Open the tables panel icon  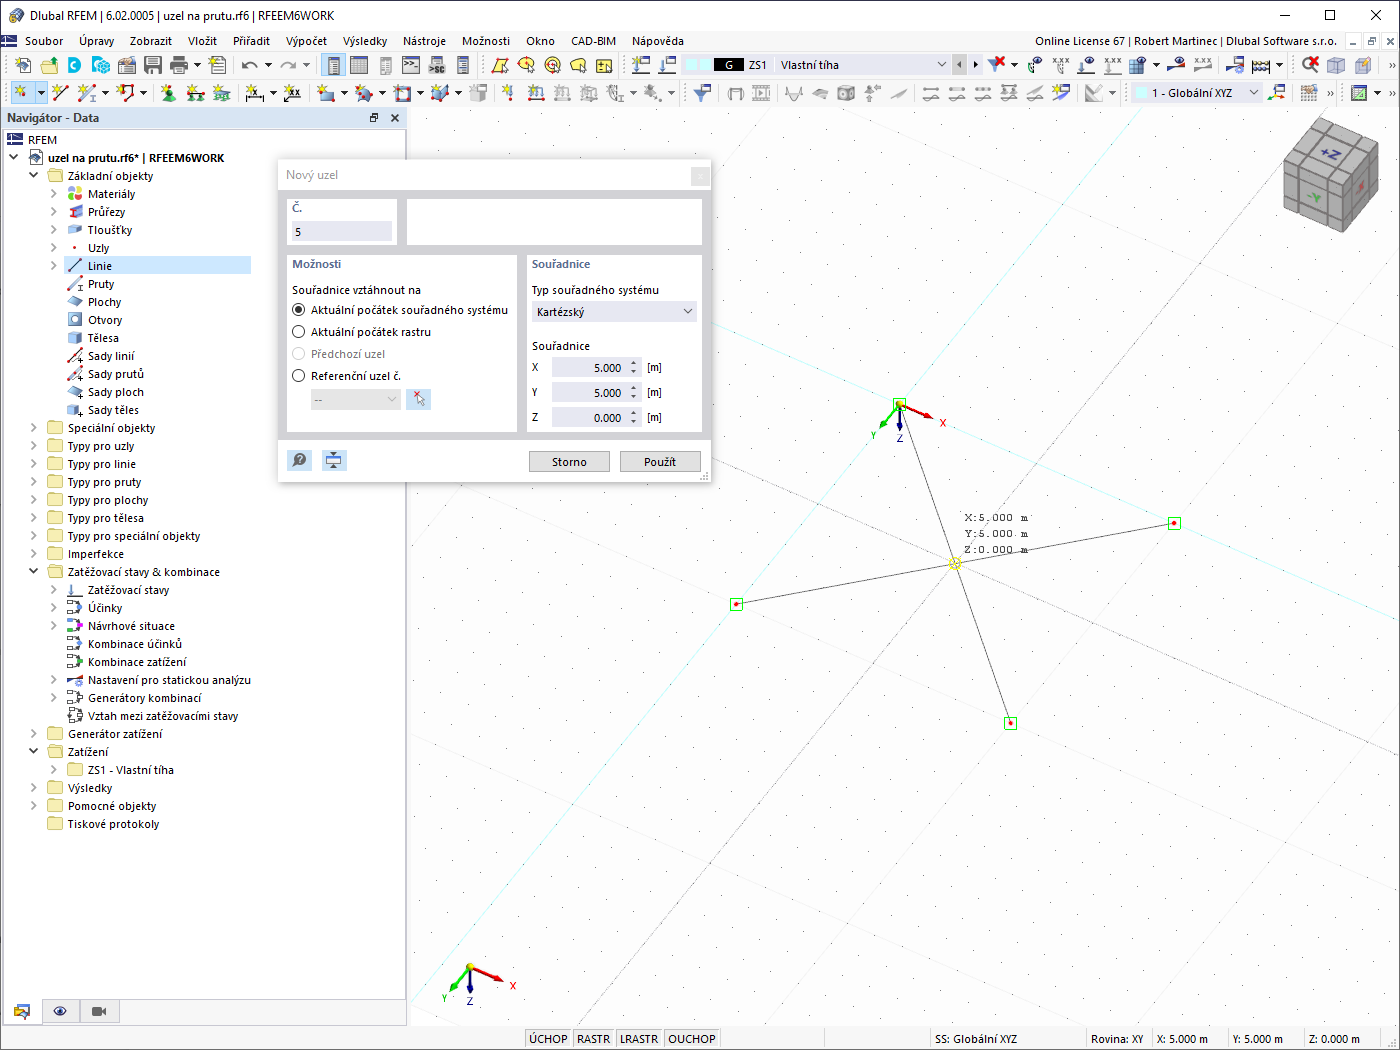coord(359,65)
